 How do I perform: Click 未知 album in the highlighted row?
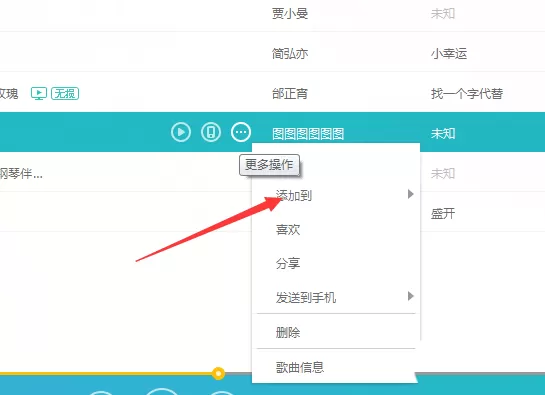coord(443,133)
